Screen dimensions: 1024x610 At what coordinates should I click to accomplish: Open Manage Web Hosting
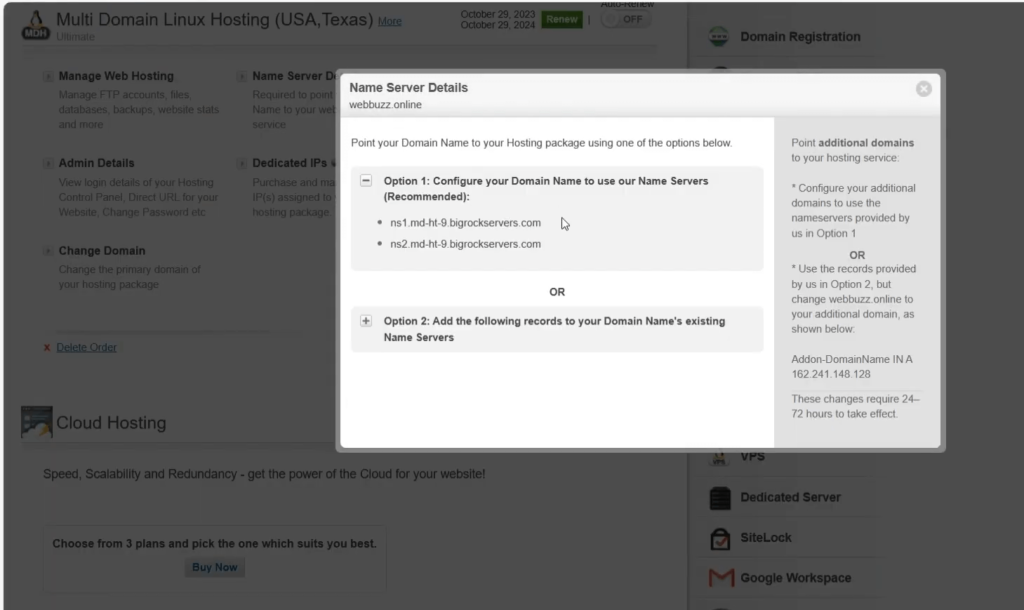coord(116,76)
